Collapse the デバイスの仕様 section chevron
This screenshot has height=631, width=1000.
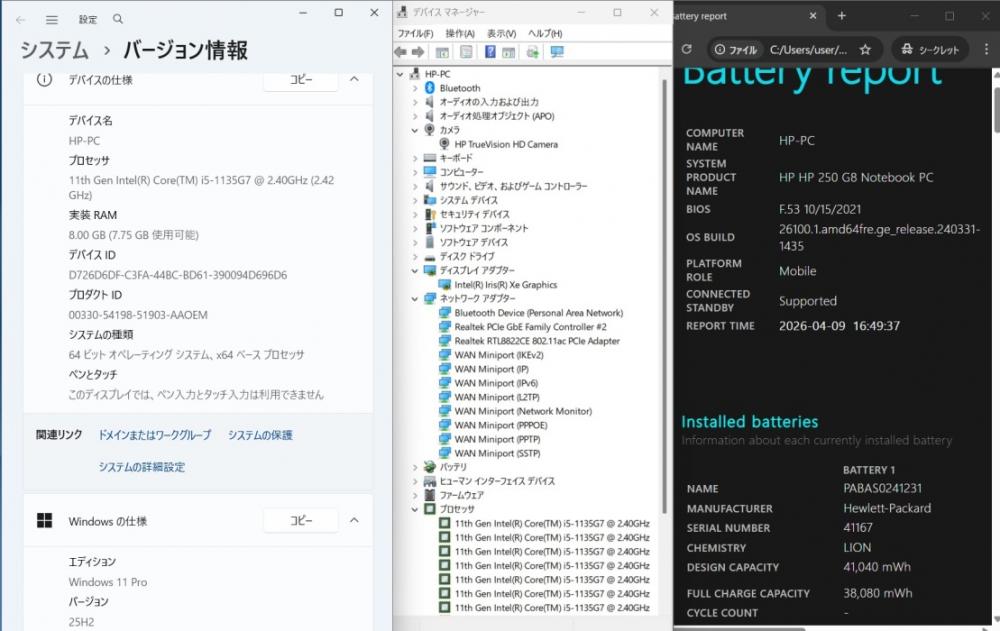pos(353,80)
